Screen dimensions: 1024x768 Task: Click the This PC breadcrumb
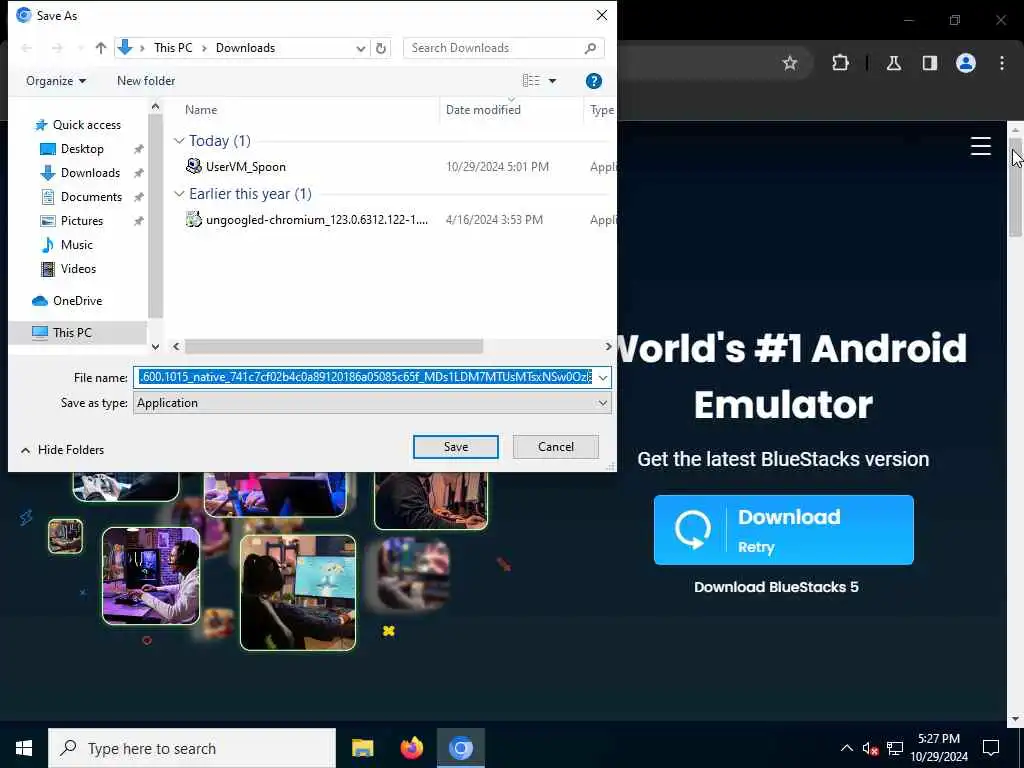[173, 48]
